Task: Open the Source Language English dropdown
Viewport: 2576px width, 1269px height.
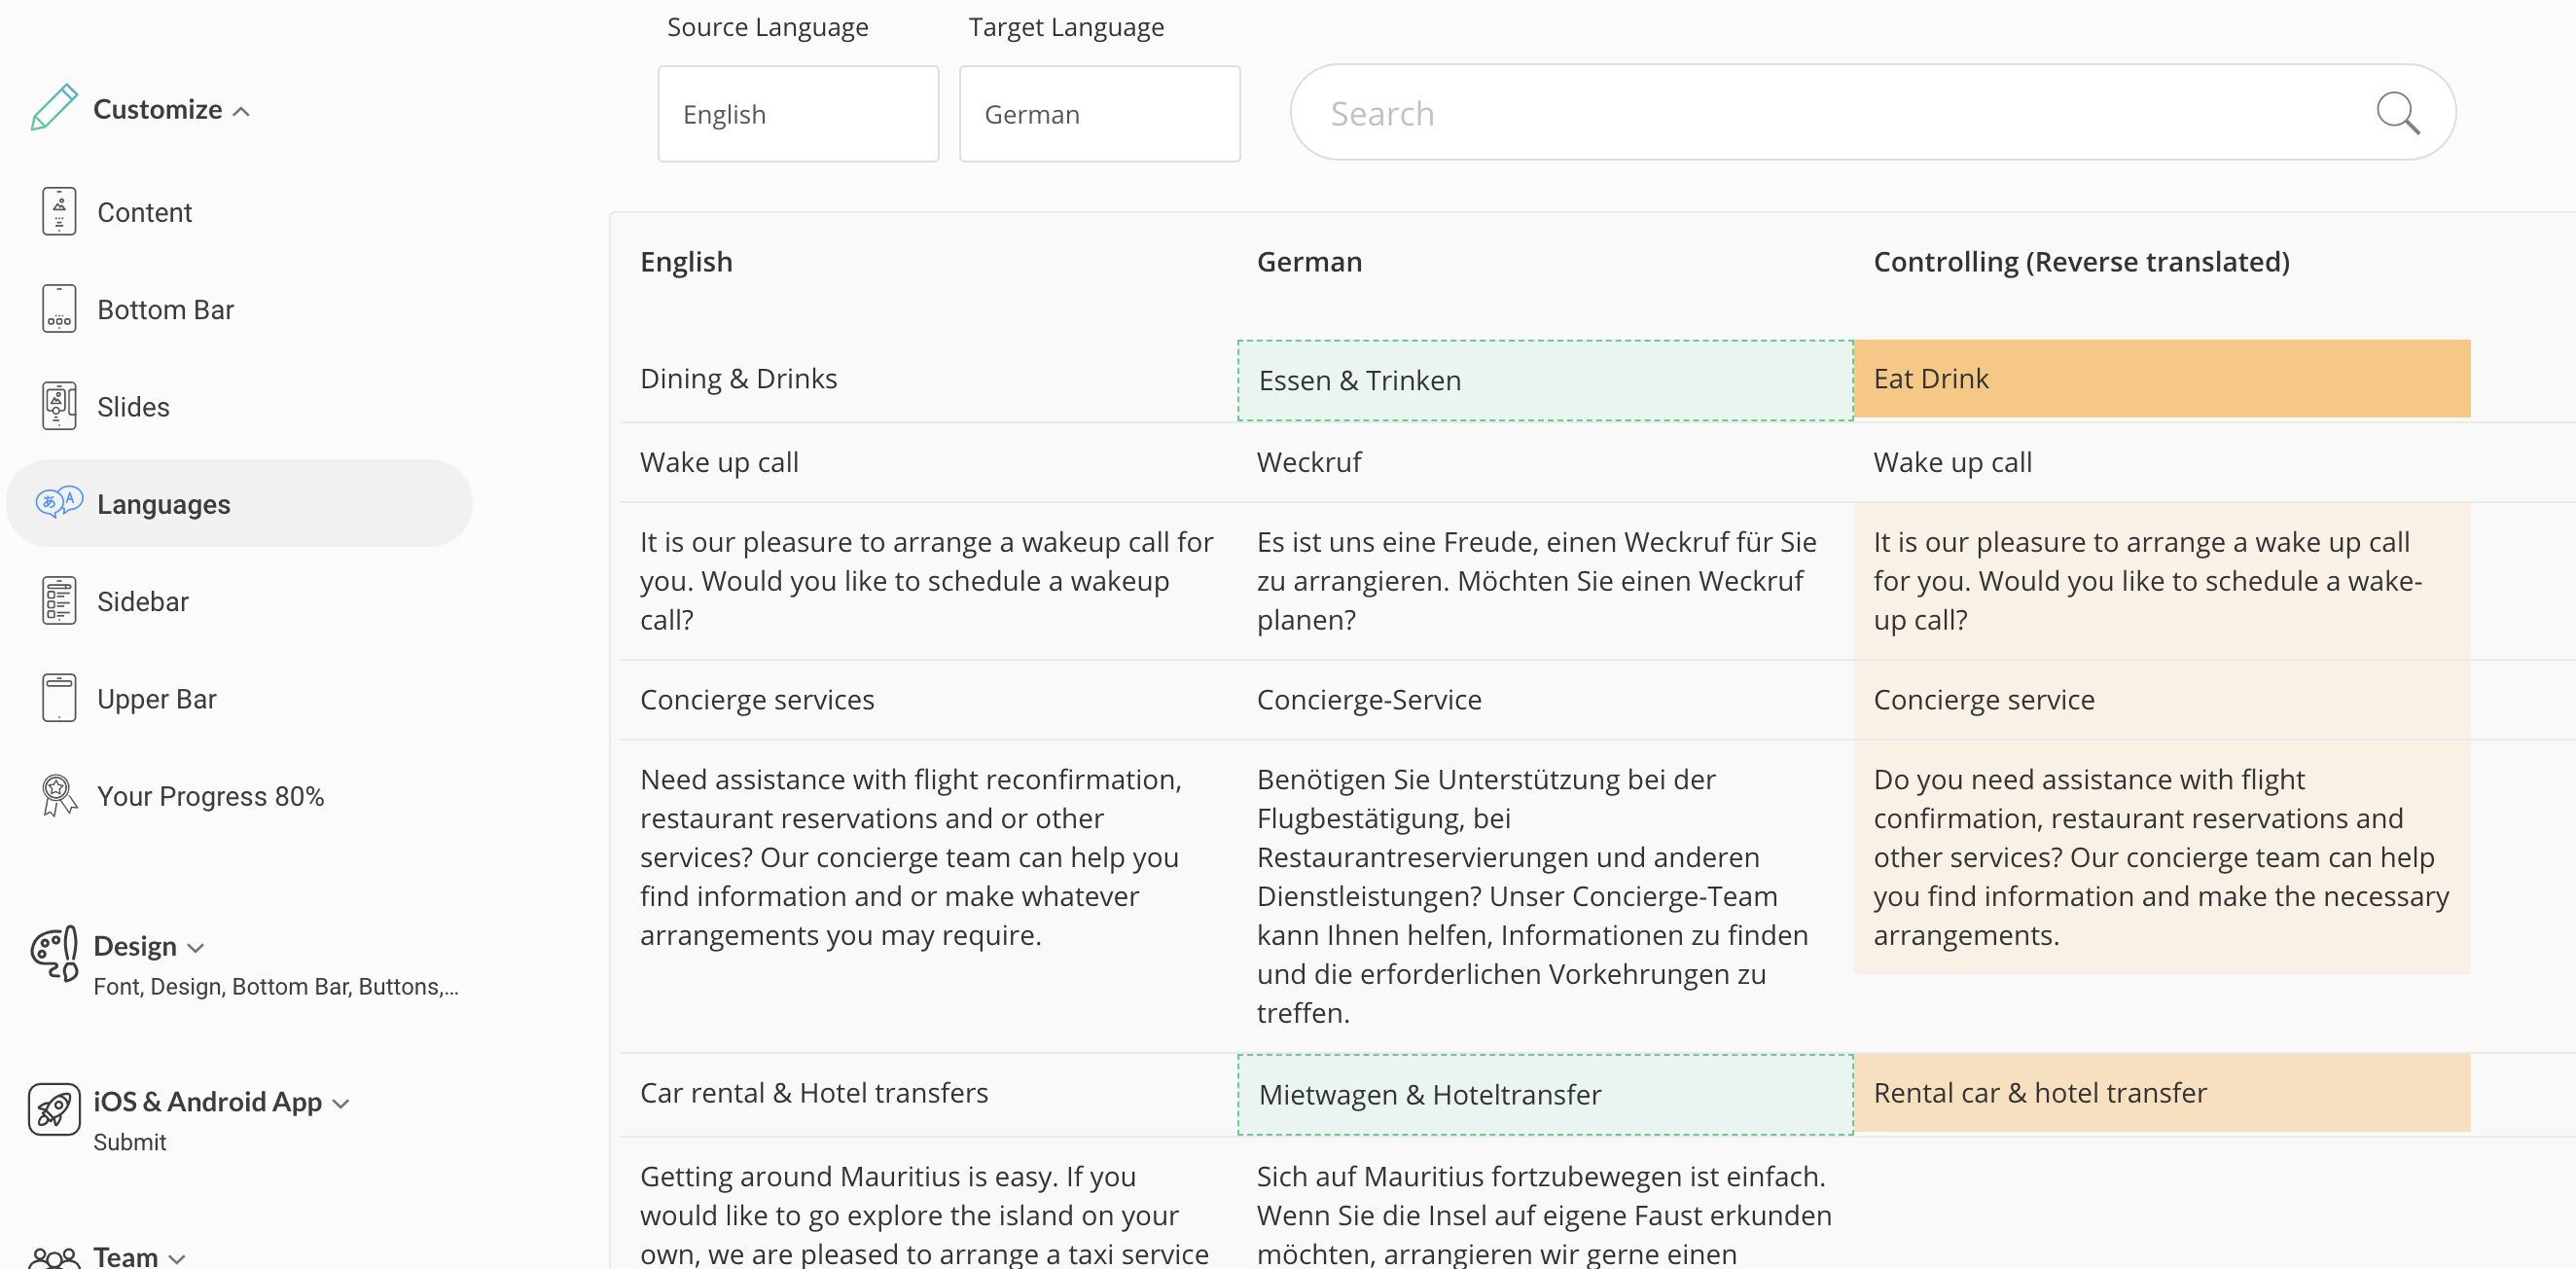Action: 798,114
